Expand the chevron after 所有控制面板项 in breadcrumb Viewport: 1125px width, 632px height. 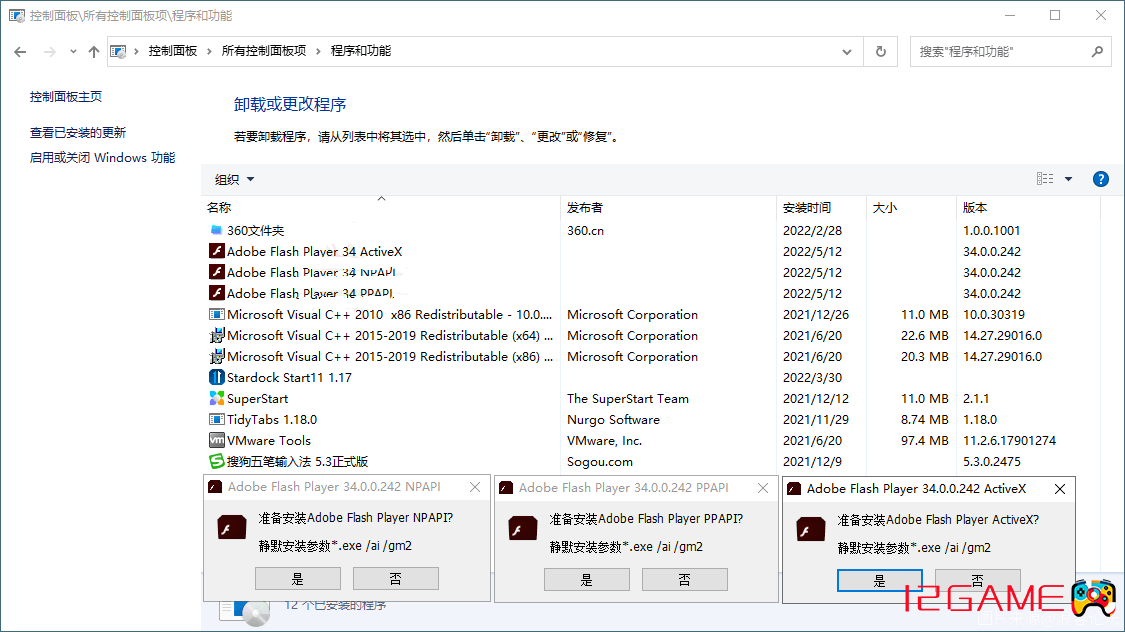(x=318, y=52)
